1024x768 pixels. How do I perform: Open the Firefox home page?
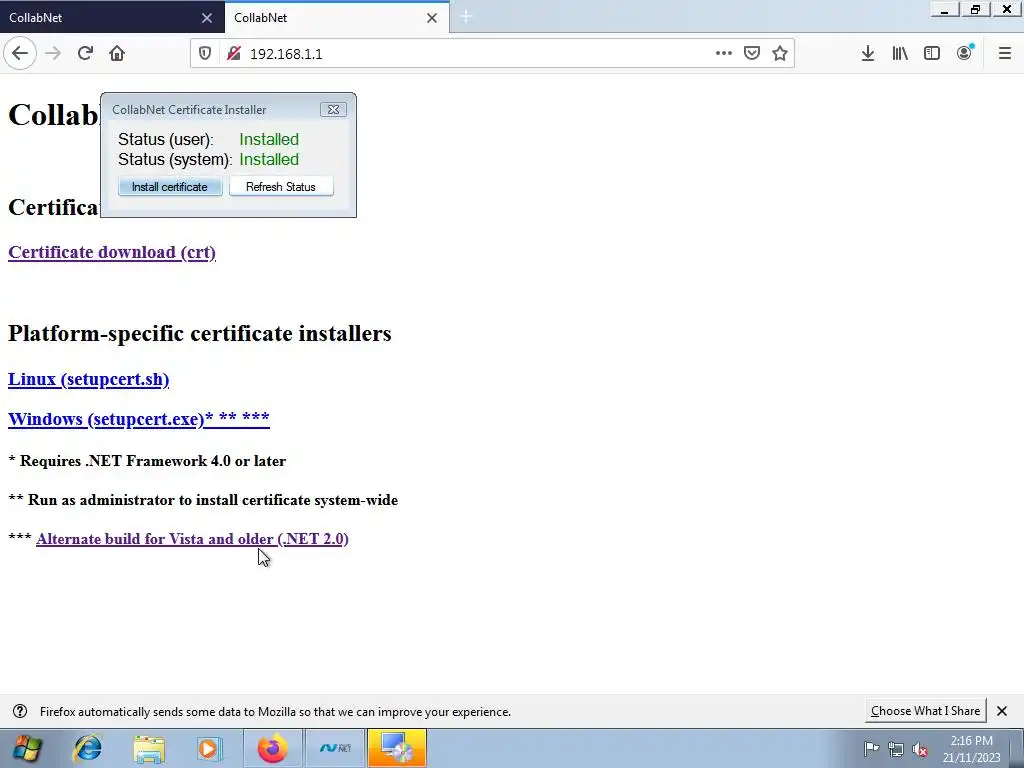coord(117,54)
